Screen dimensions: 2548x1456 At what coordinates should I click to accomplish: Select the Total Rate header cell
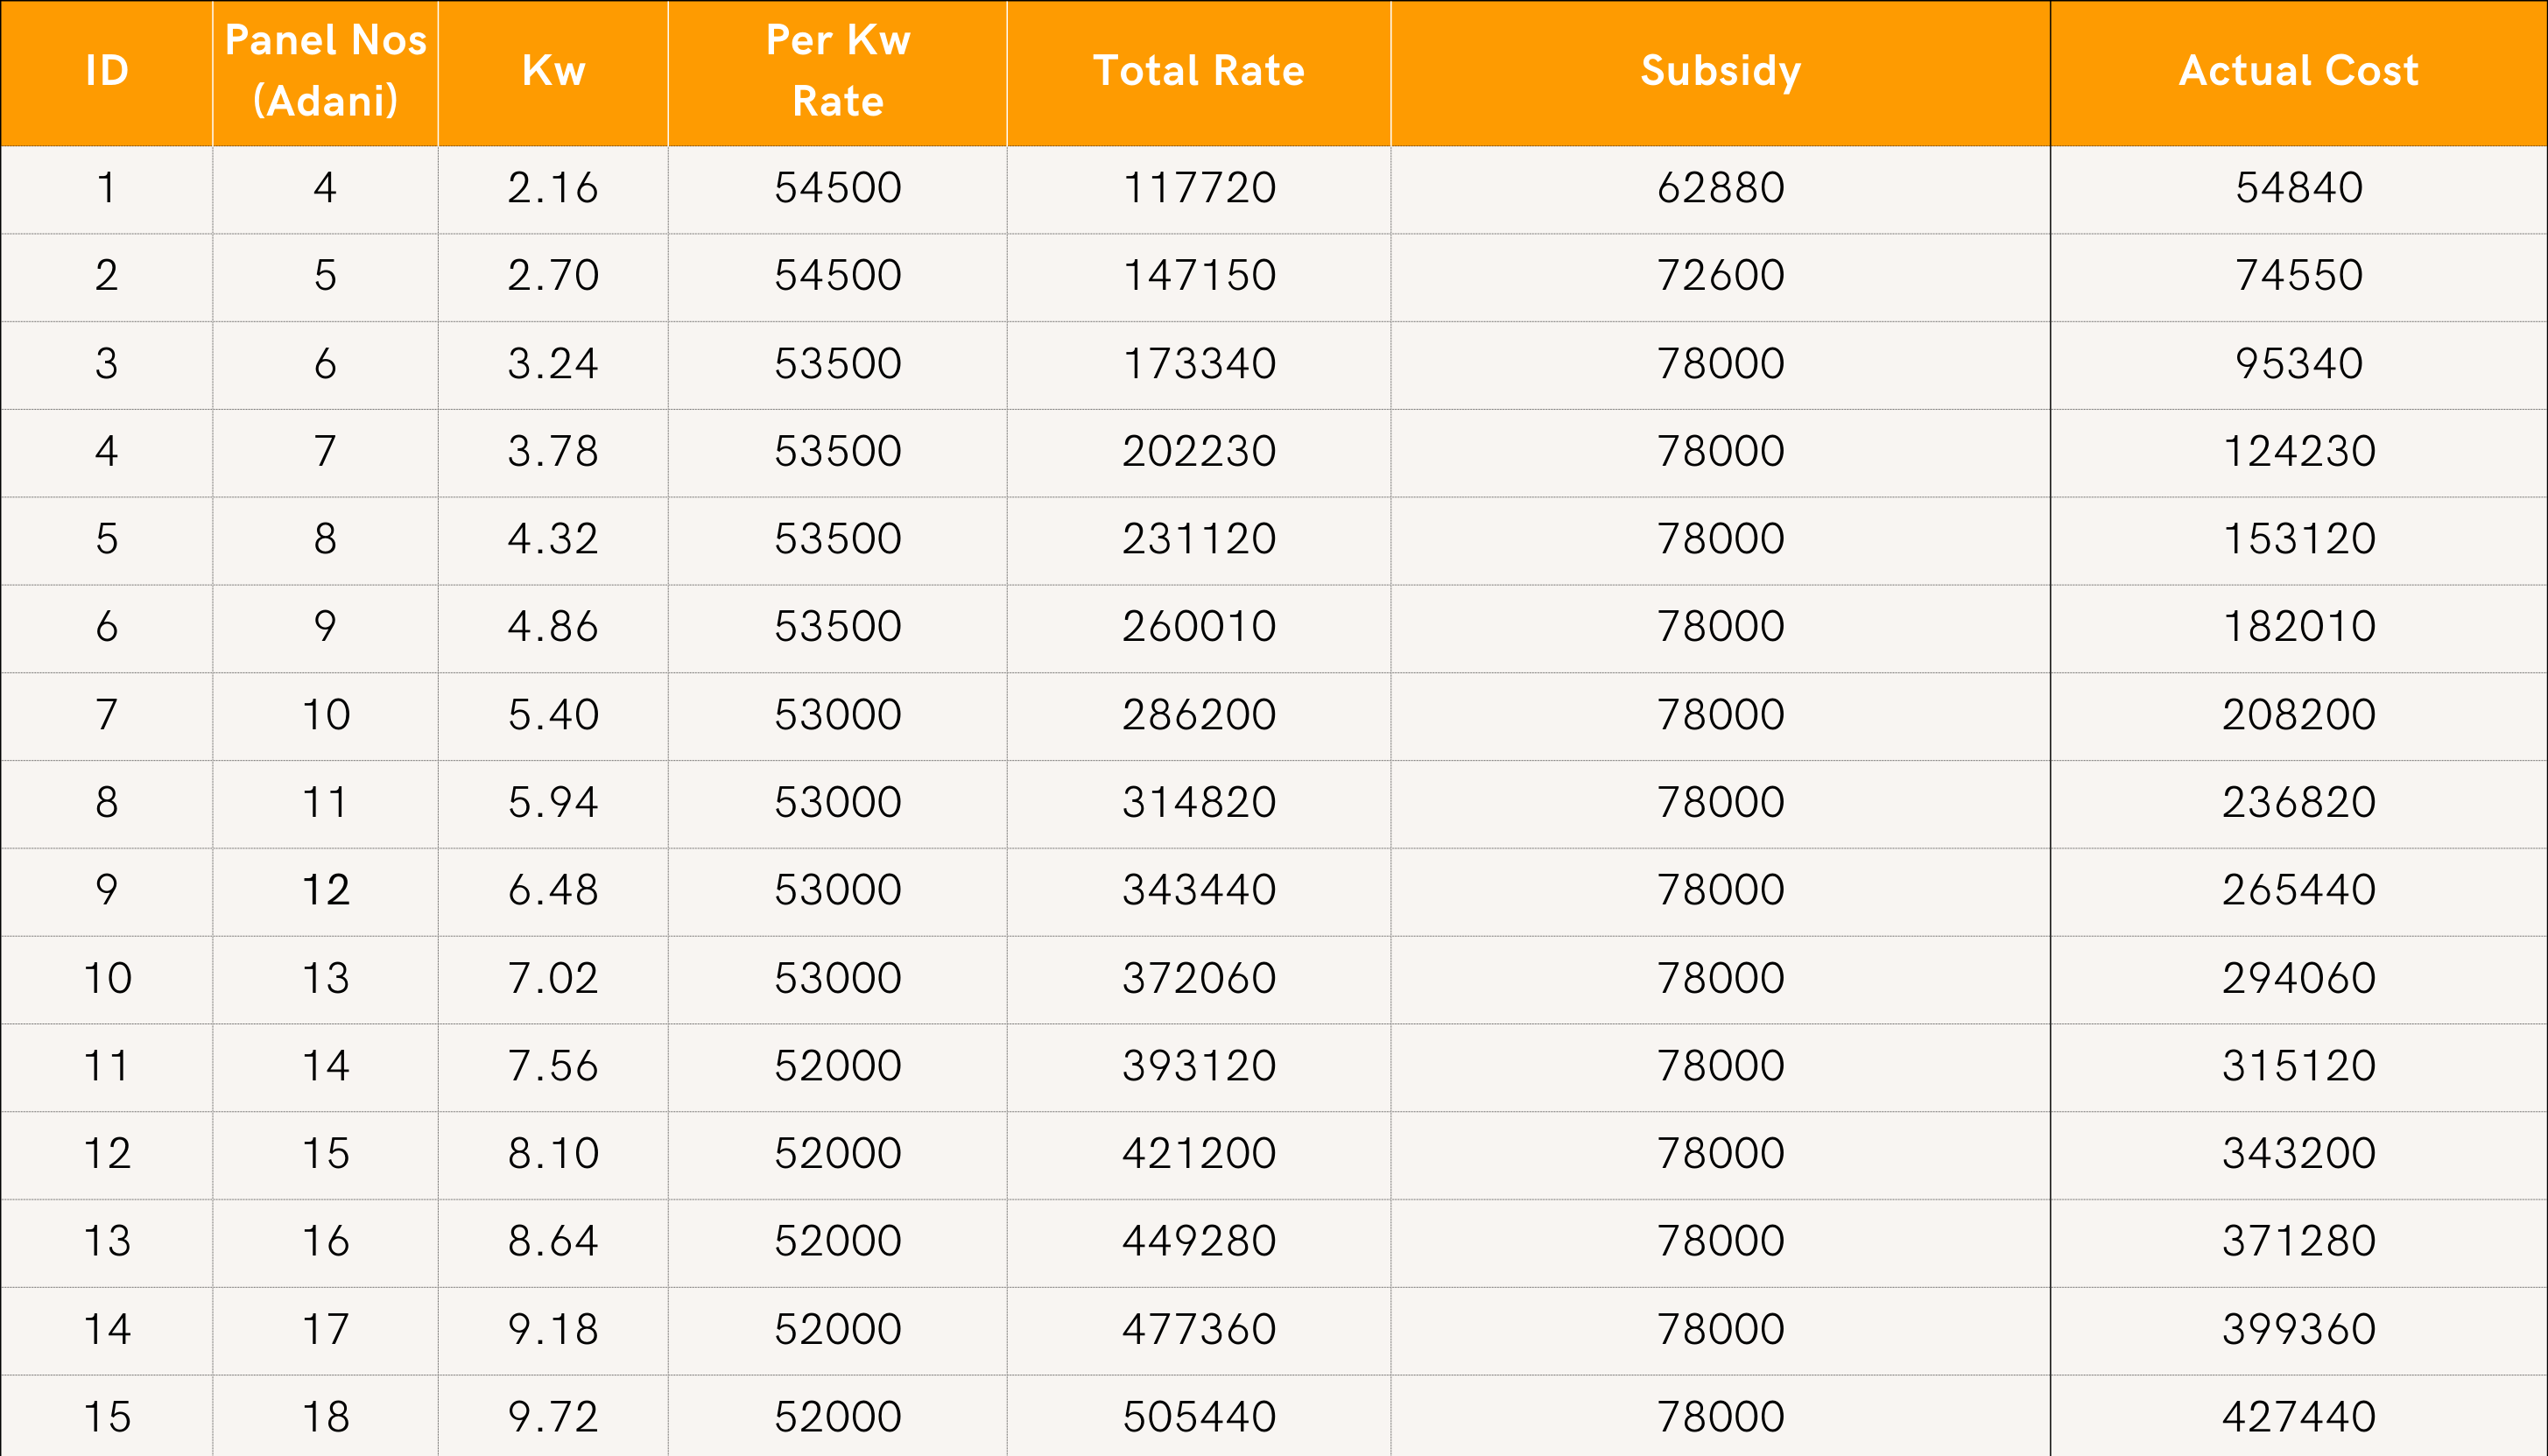[1198, 71]
